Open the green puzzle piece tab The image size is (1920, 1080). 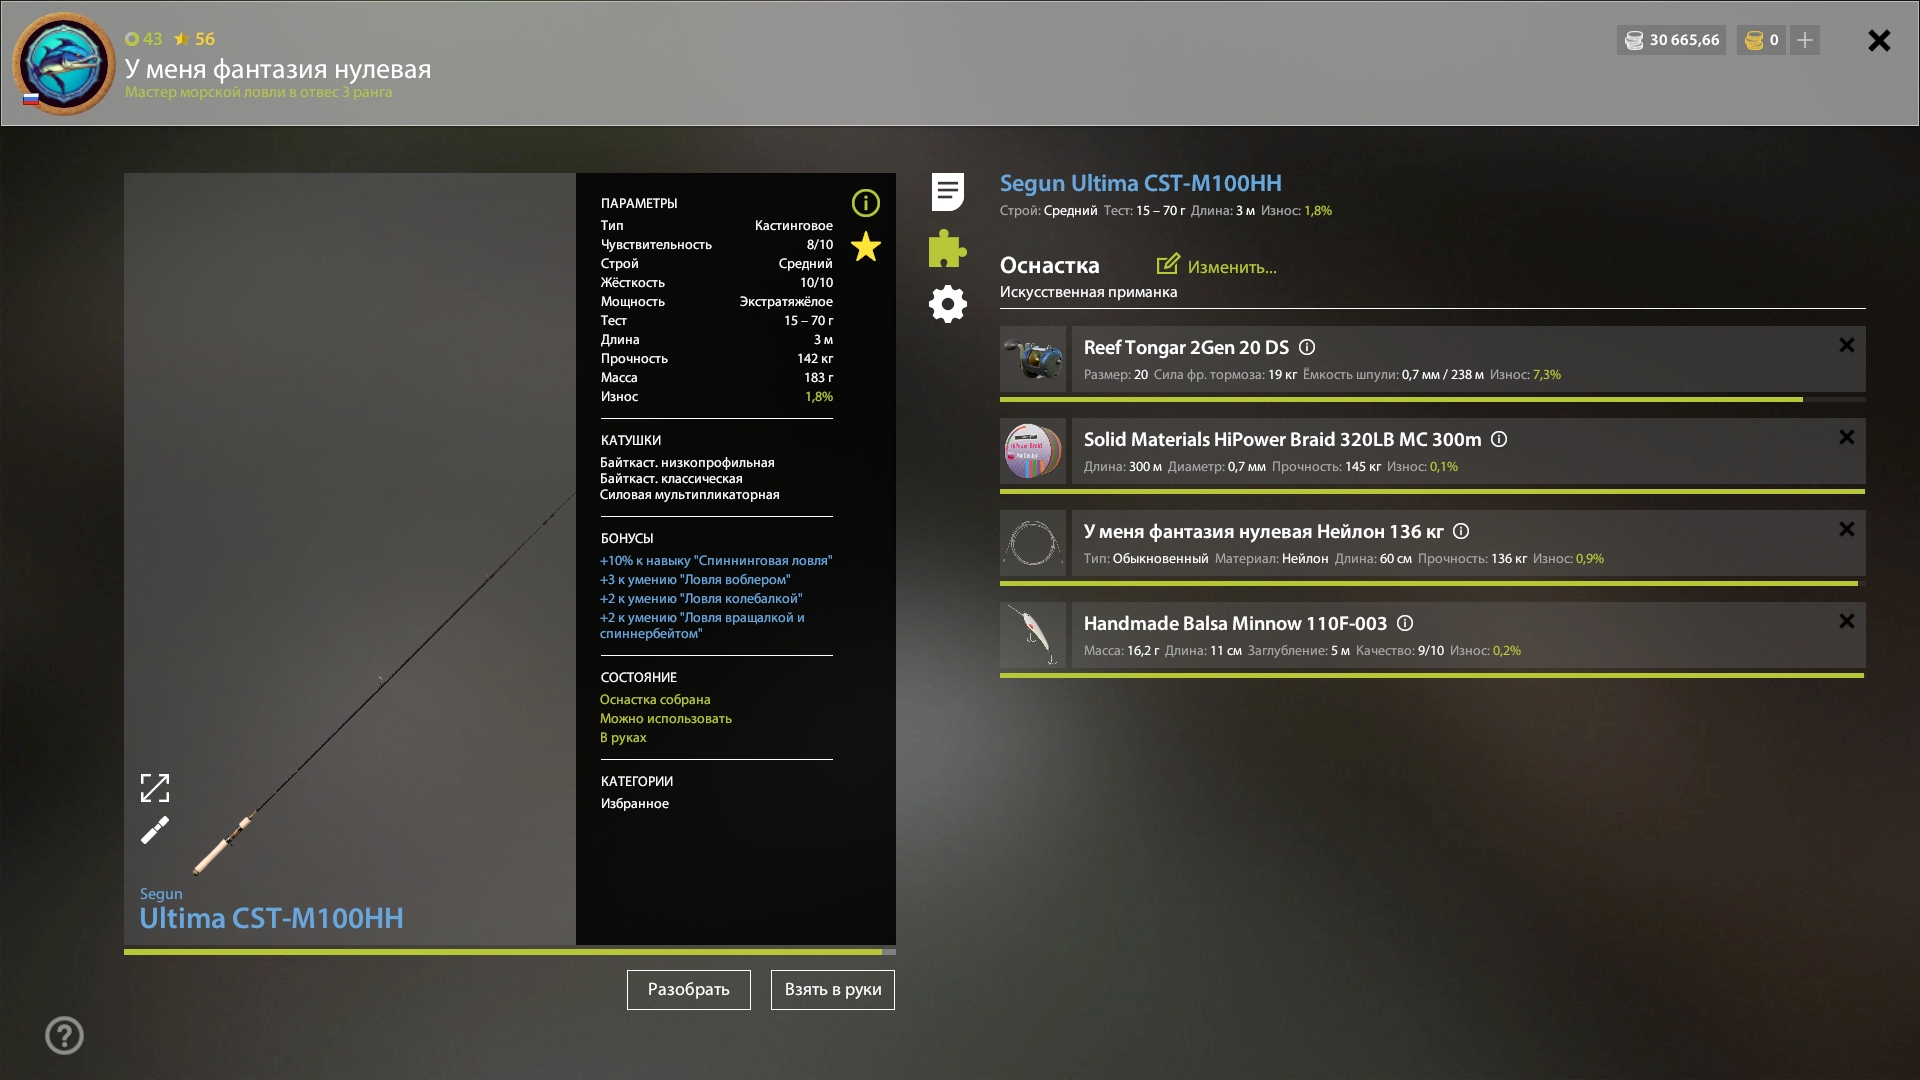(x=947, y=248)
